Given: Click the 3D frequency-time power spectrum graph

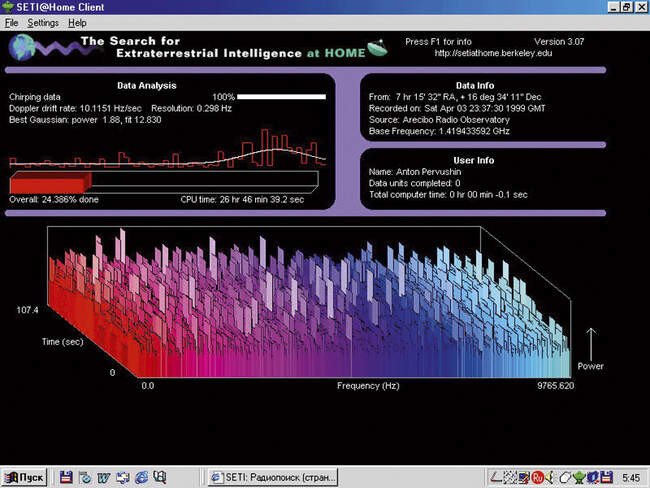Looking at the screenshot, I should click(x=309, y=302).
